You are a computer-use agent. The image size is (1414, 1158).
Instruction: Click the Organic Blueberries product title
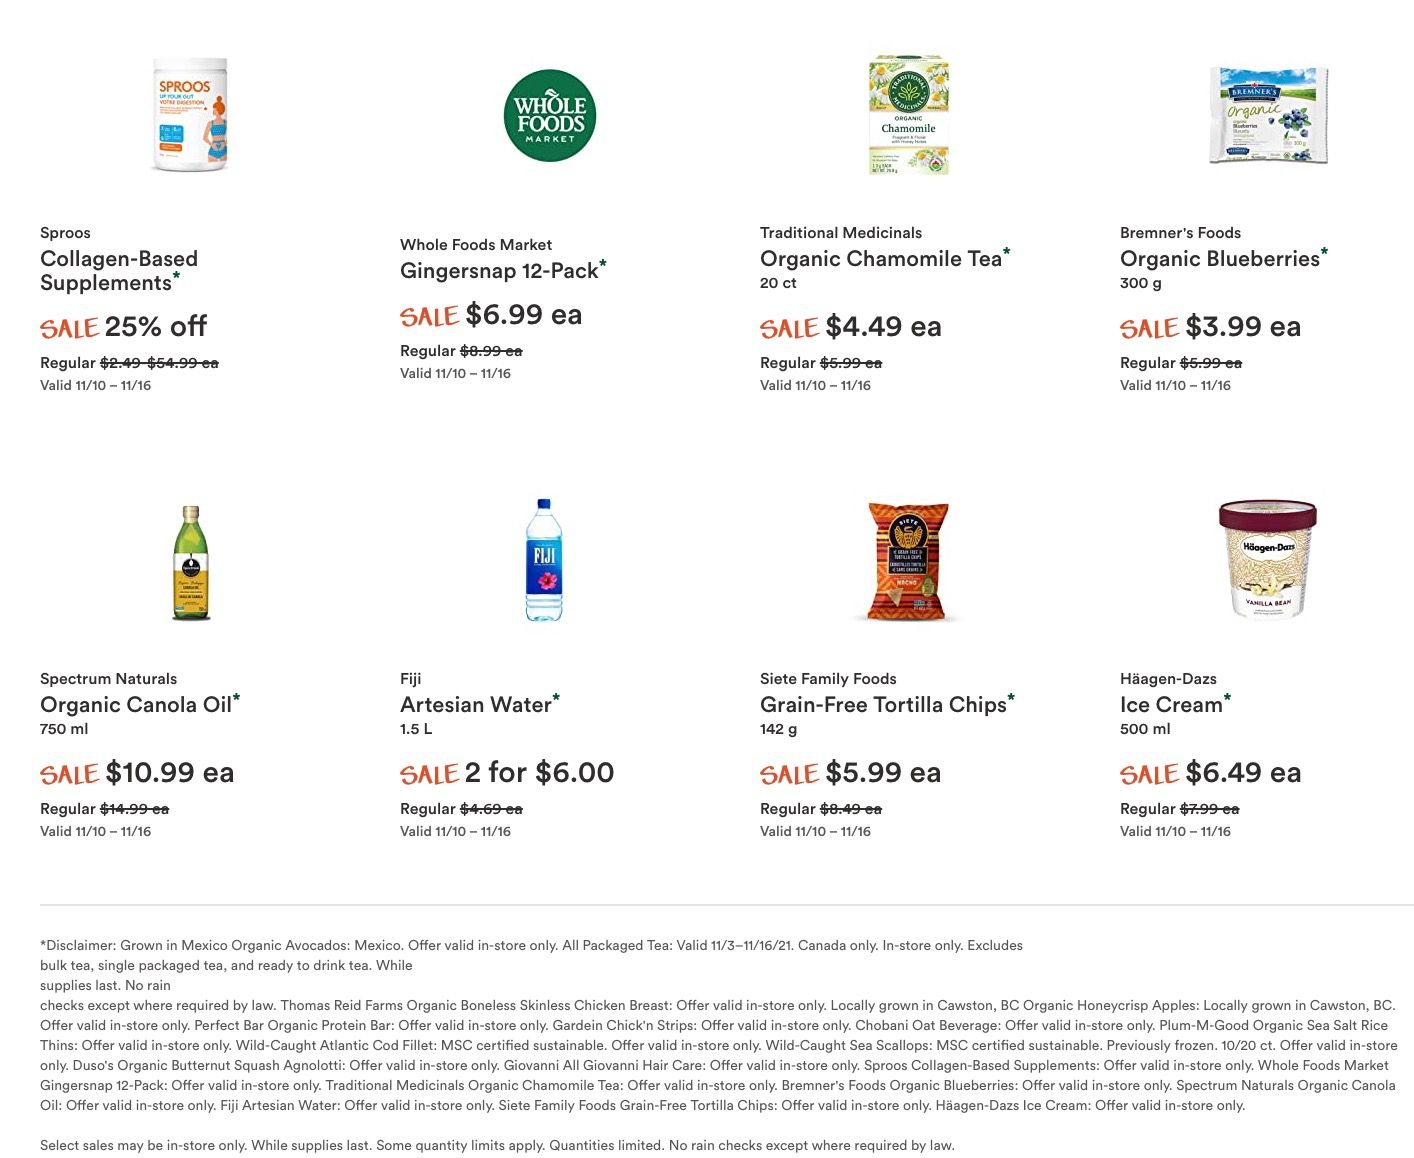pos(1220,259)
